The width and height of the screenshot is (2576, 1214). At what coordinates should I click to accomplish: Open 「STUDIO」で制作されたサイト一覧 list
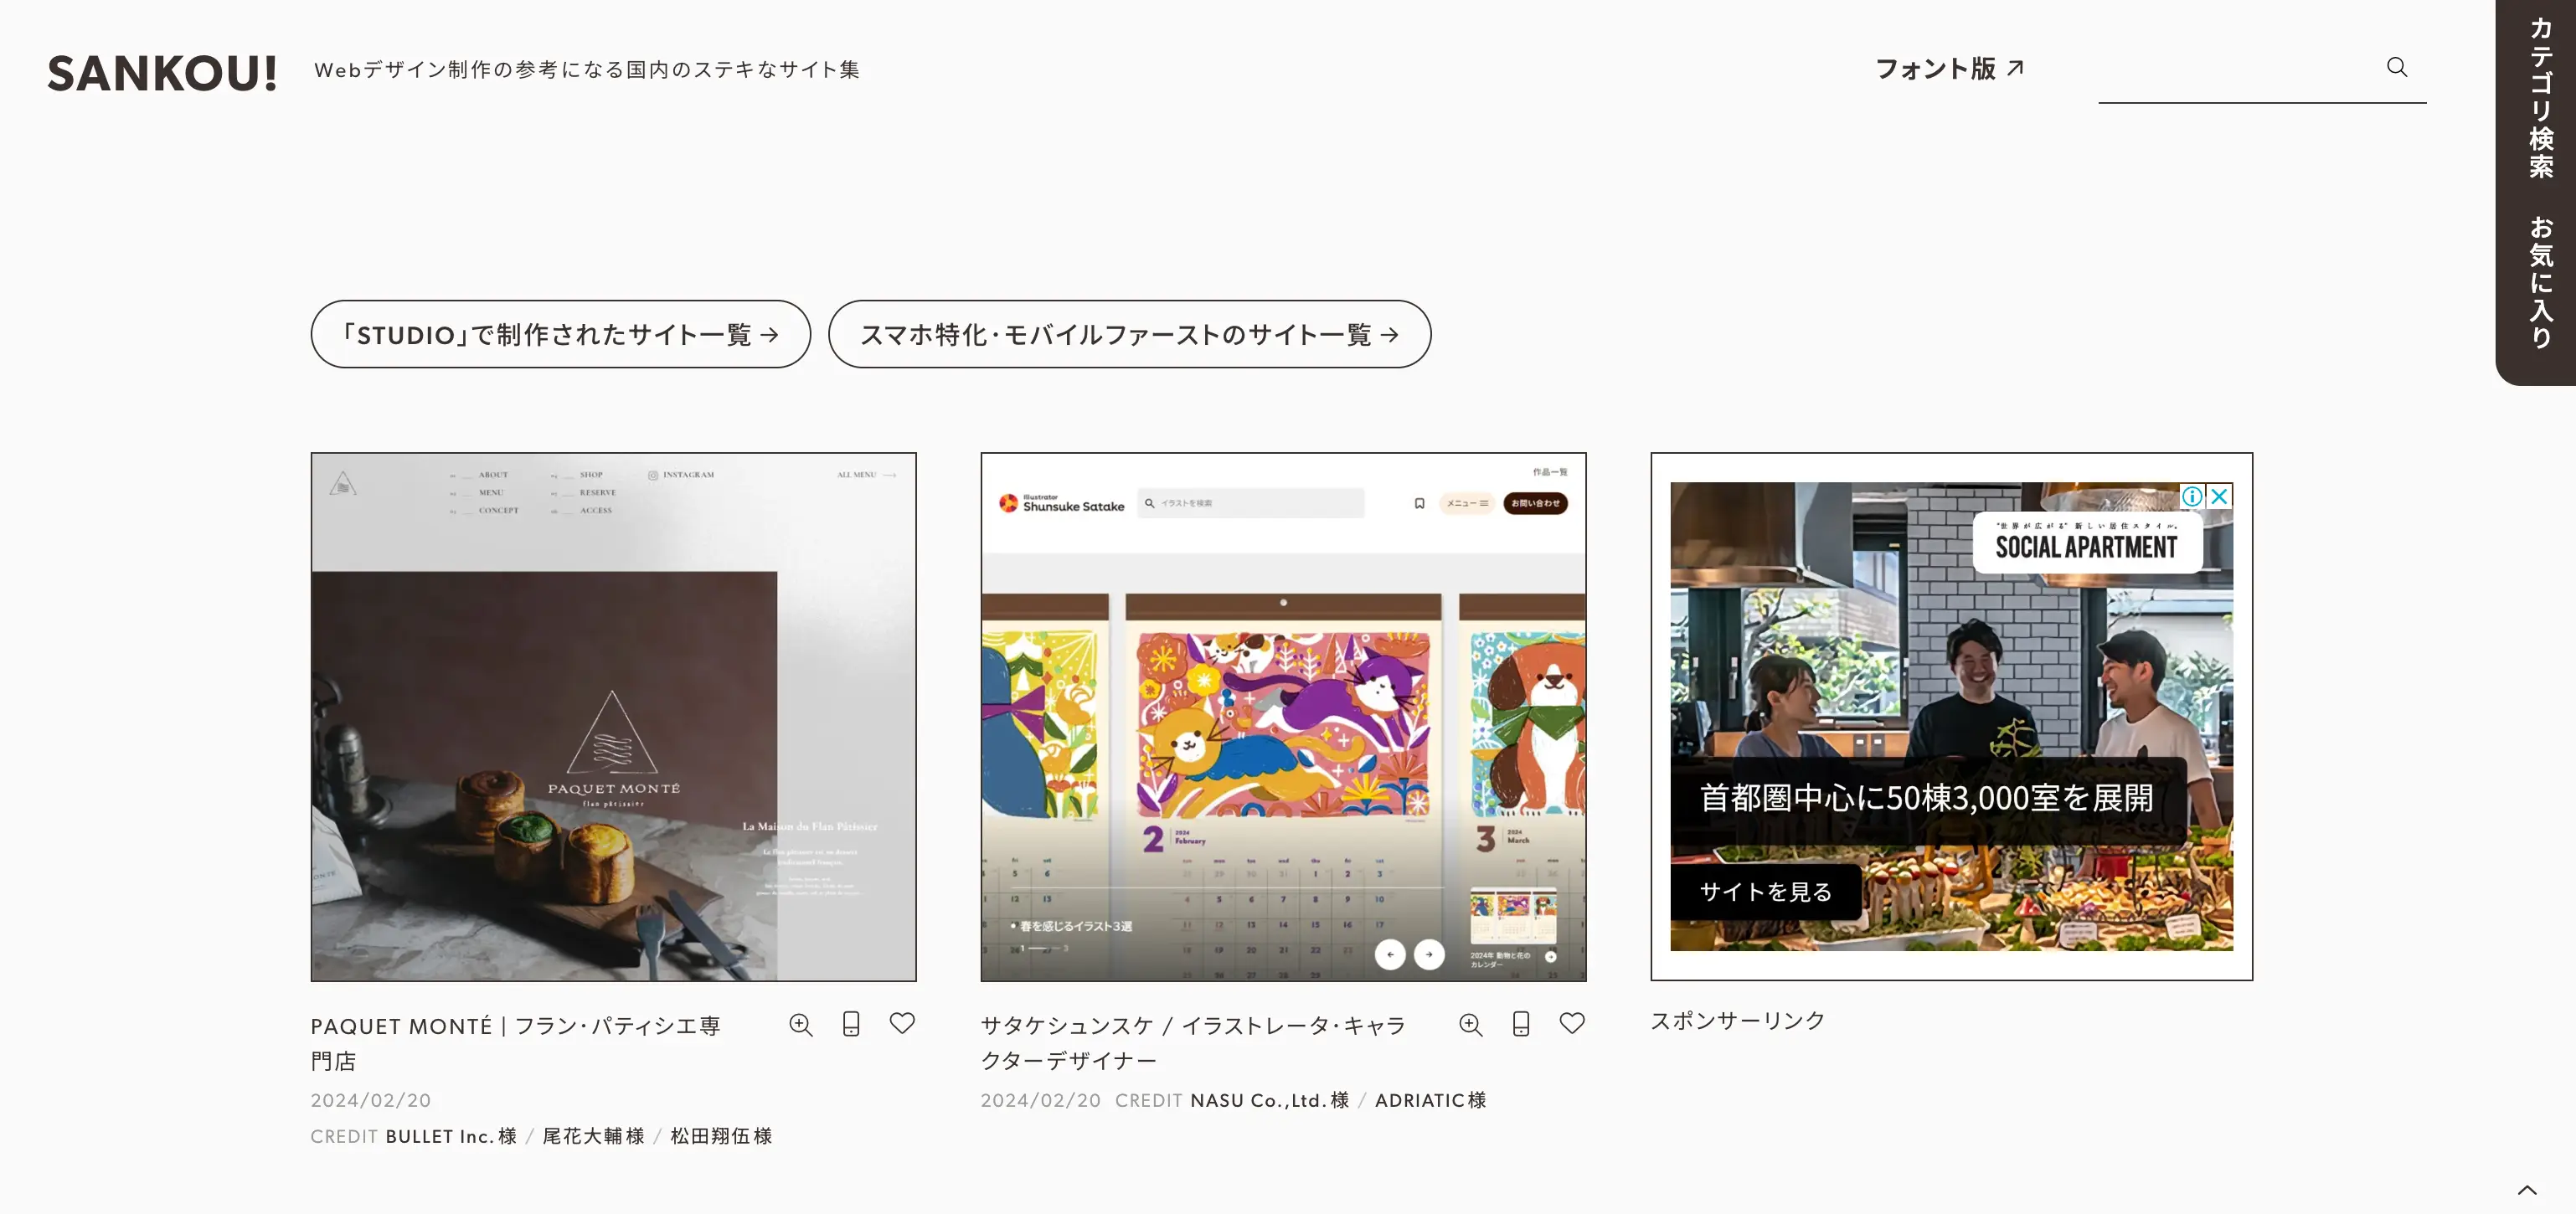coord(560,334)
